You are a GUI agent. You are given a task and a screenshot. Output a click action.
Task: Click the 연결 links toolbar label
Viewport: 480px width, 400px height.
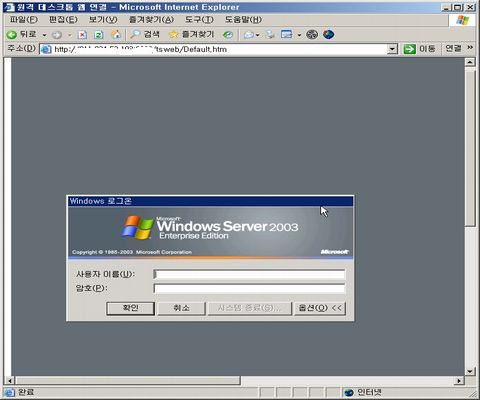tap(453, 49)
